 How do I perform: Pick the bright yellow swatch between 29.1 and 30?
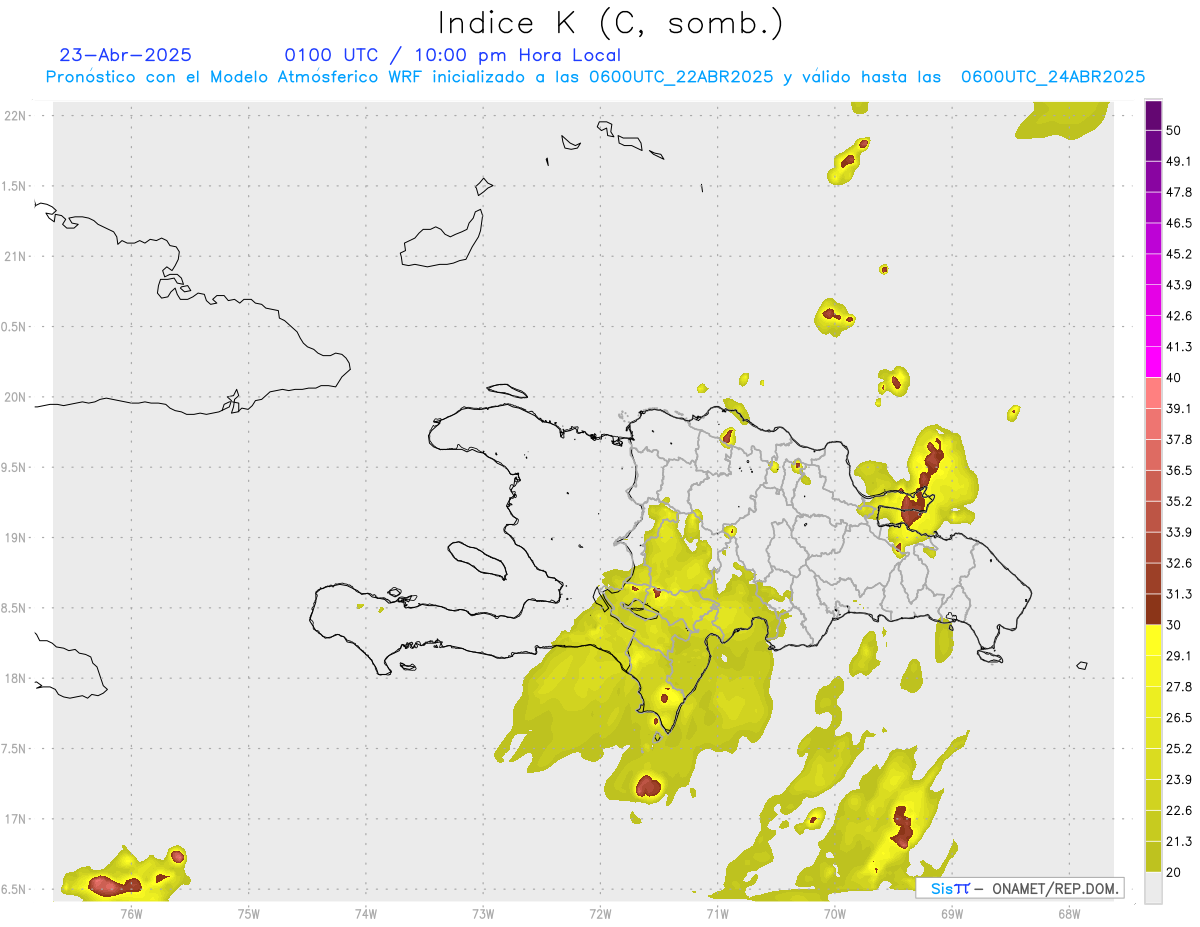[x=1153, y=640]
